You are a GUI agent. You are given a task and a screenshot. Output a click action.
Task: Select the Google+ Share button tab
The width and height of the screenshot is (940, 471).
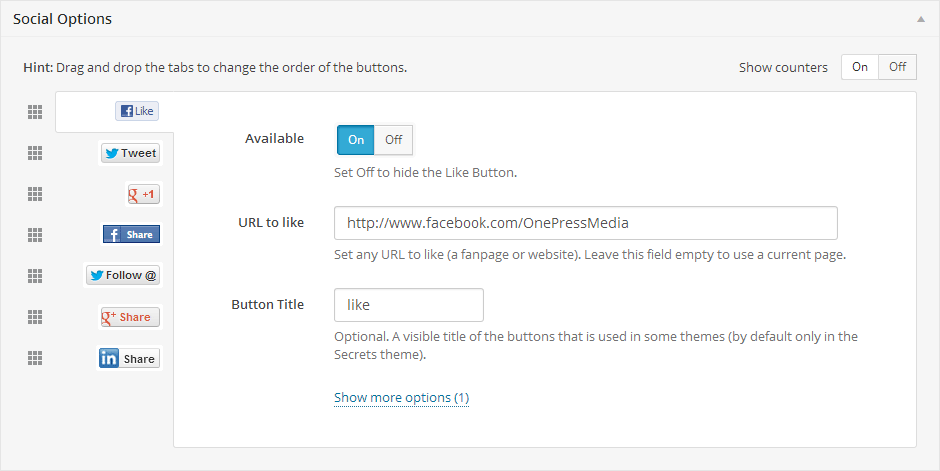[x=130, y=317]
